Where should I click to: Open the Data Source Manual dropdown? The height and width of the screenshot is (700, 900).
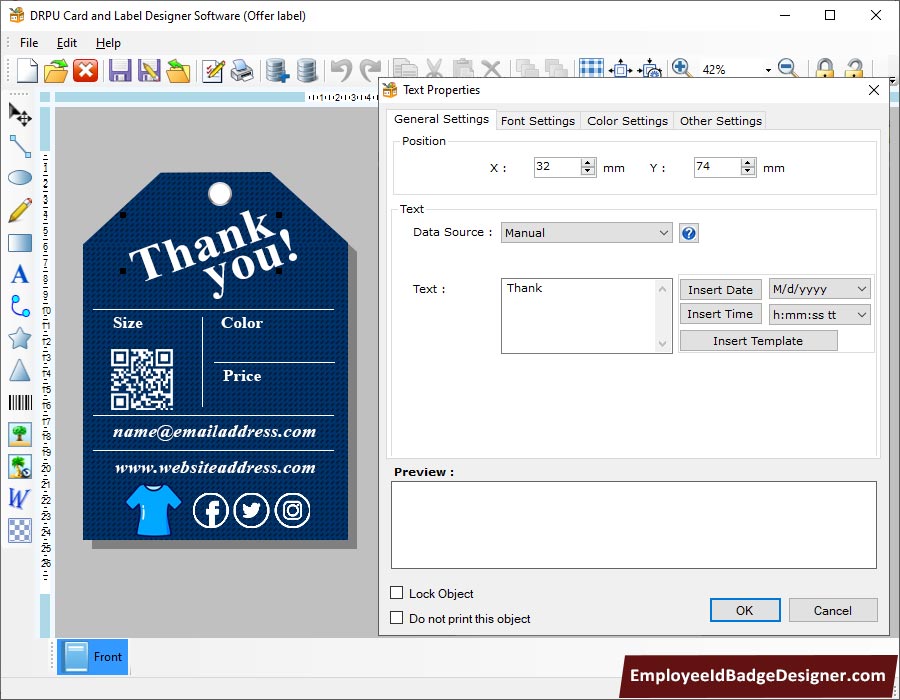[x=586, y=233]
